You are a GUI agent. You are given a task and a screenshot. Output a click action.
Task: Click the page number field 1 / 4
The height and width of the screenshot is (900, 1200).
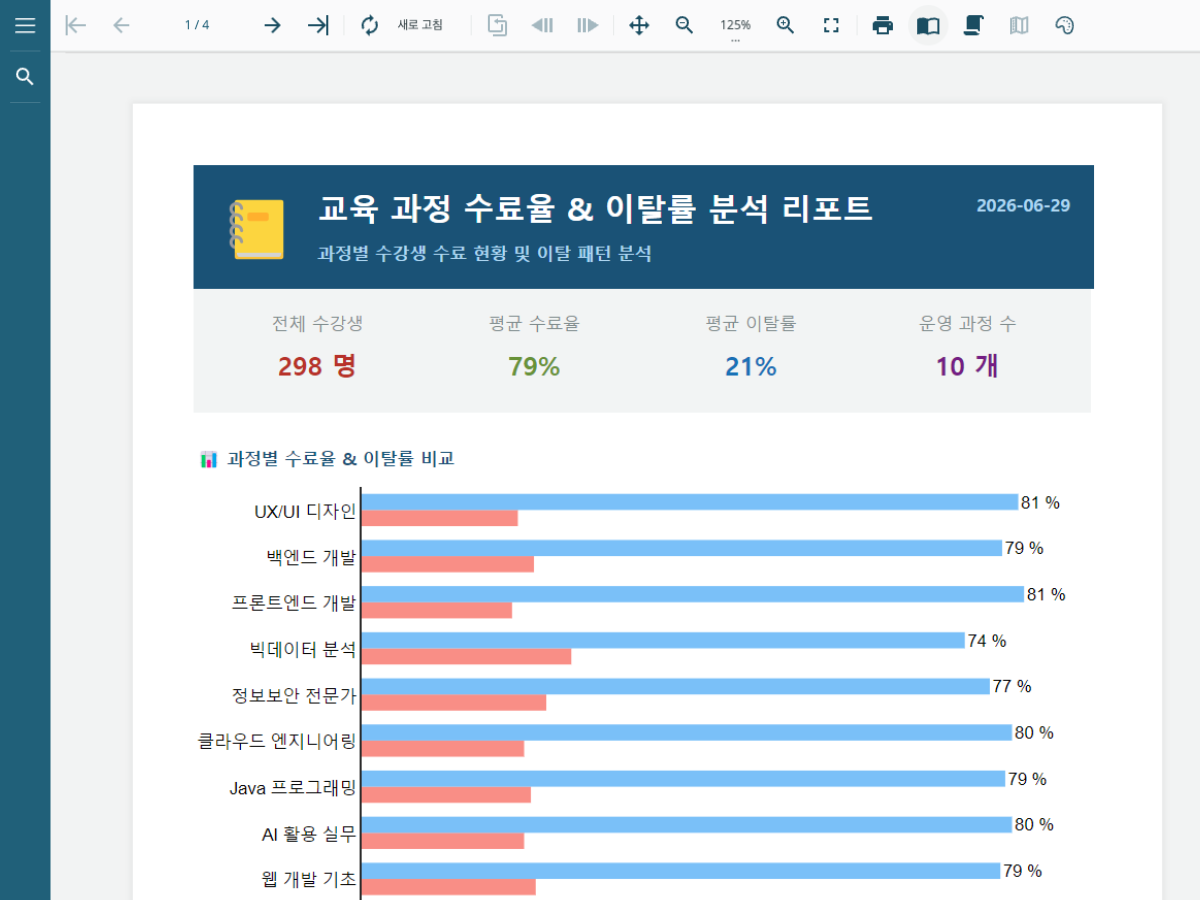197,25
